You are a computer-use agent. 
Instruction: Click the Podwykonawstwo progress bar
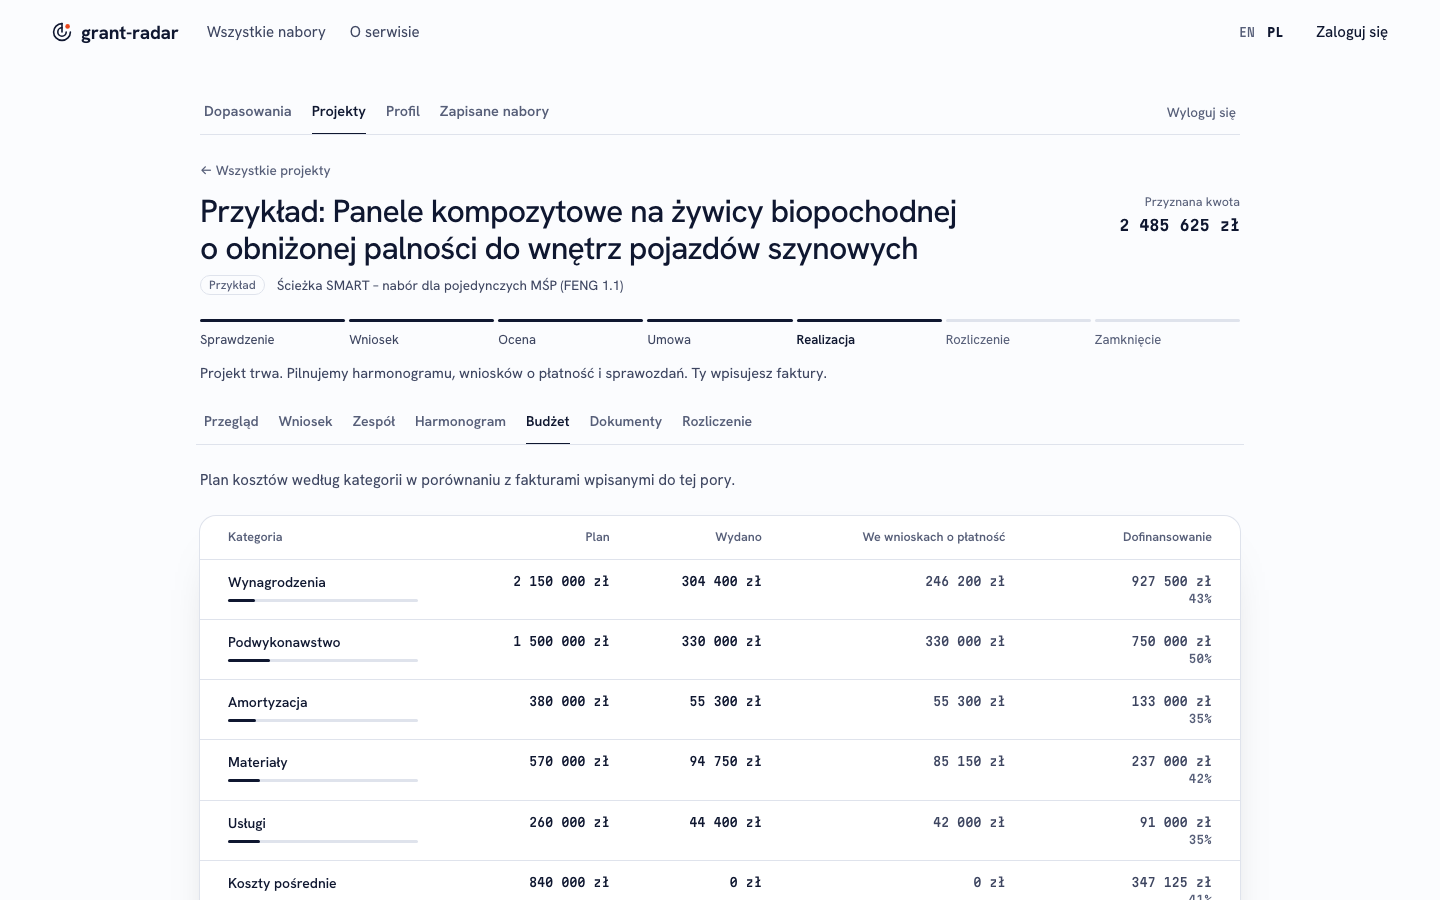coord(323,660)
